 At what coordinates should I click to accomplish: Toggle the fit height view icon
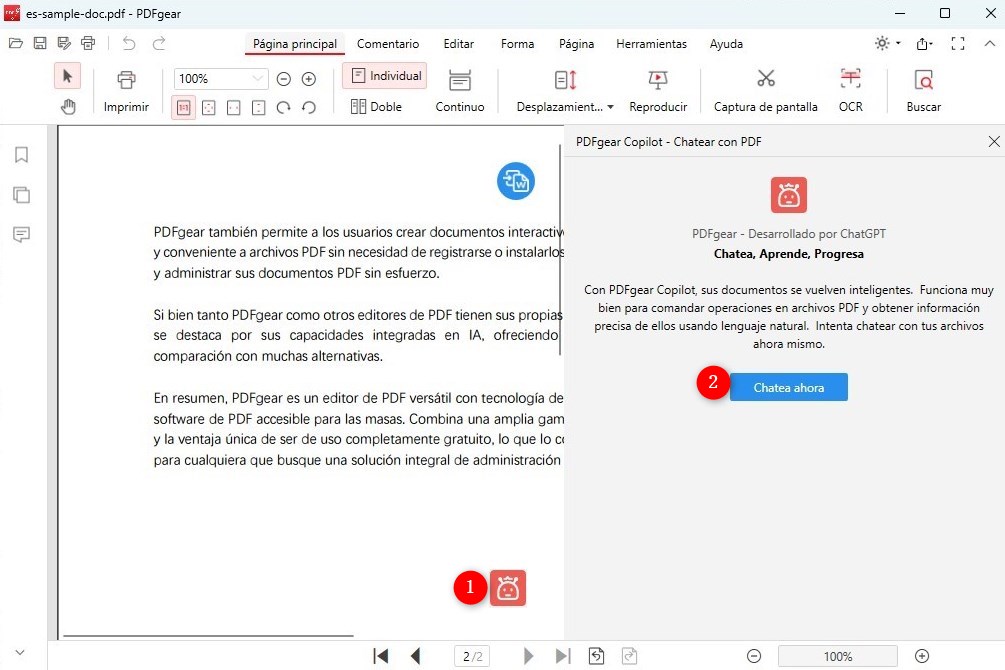258,108
